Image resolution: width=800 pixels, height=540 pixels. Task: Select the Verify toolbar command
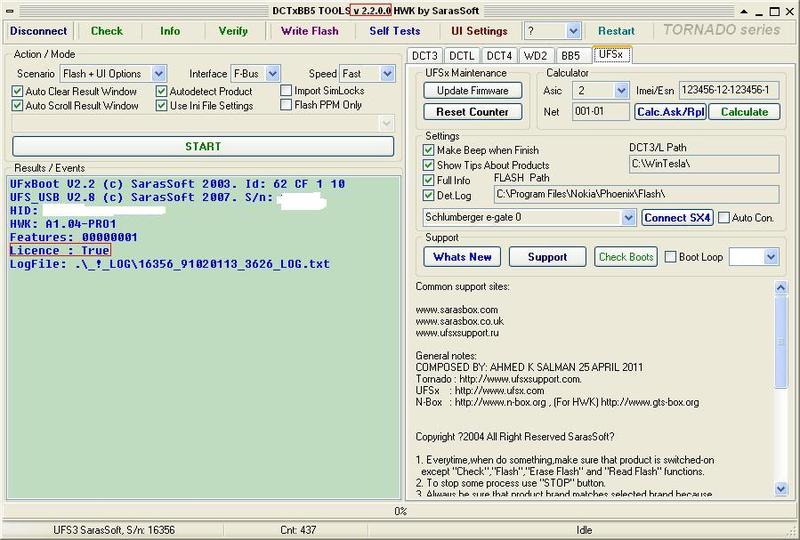click(233, 31)
